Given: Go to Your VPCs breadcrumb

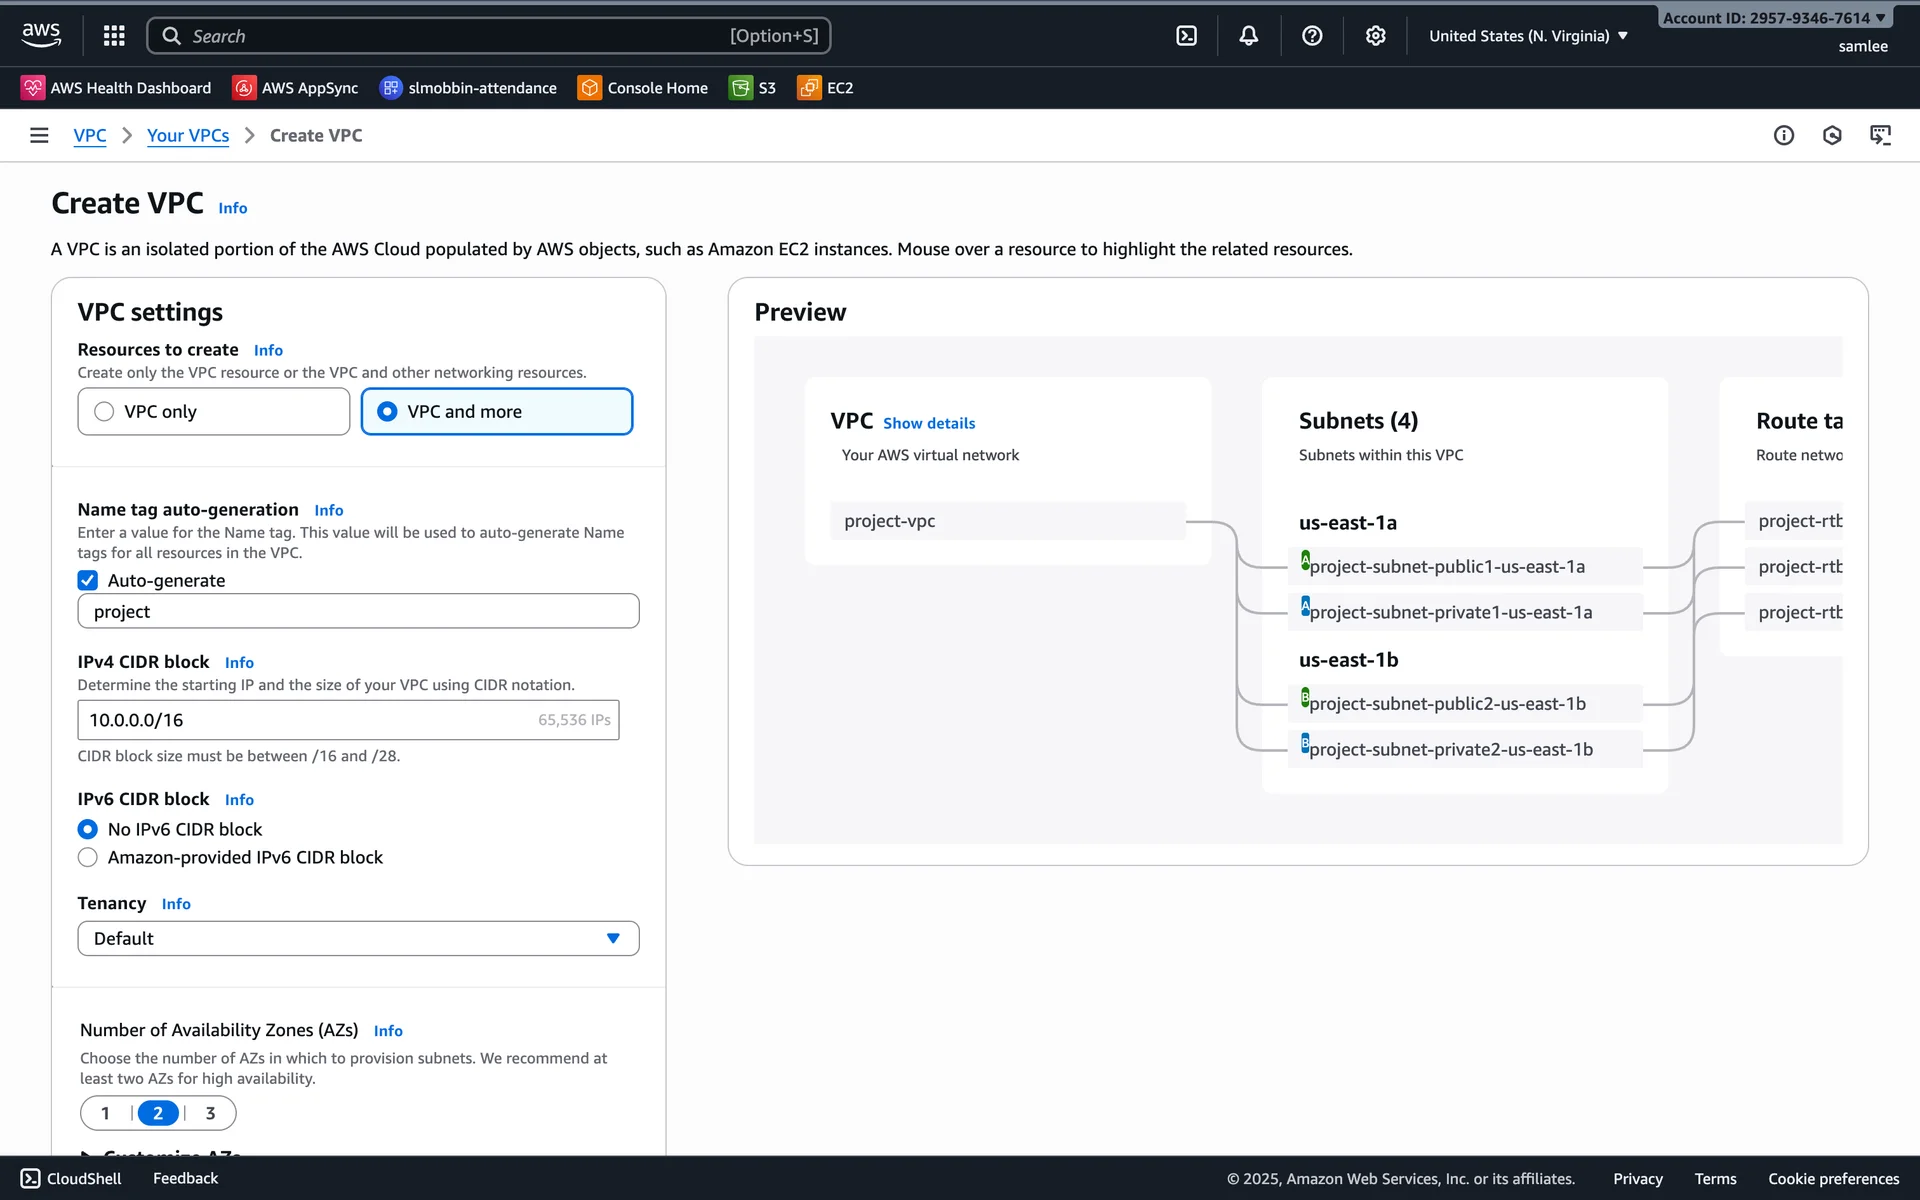Looking at the screenshot, I should (188, 135).
